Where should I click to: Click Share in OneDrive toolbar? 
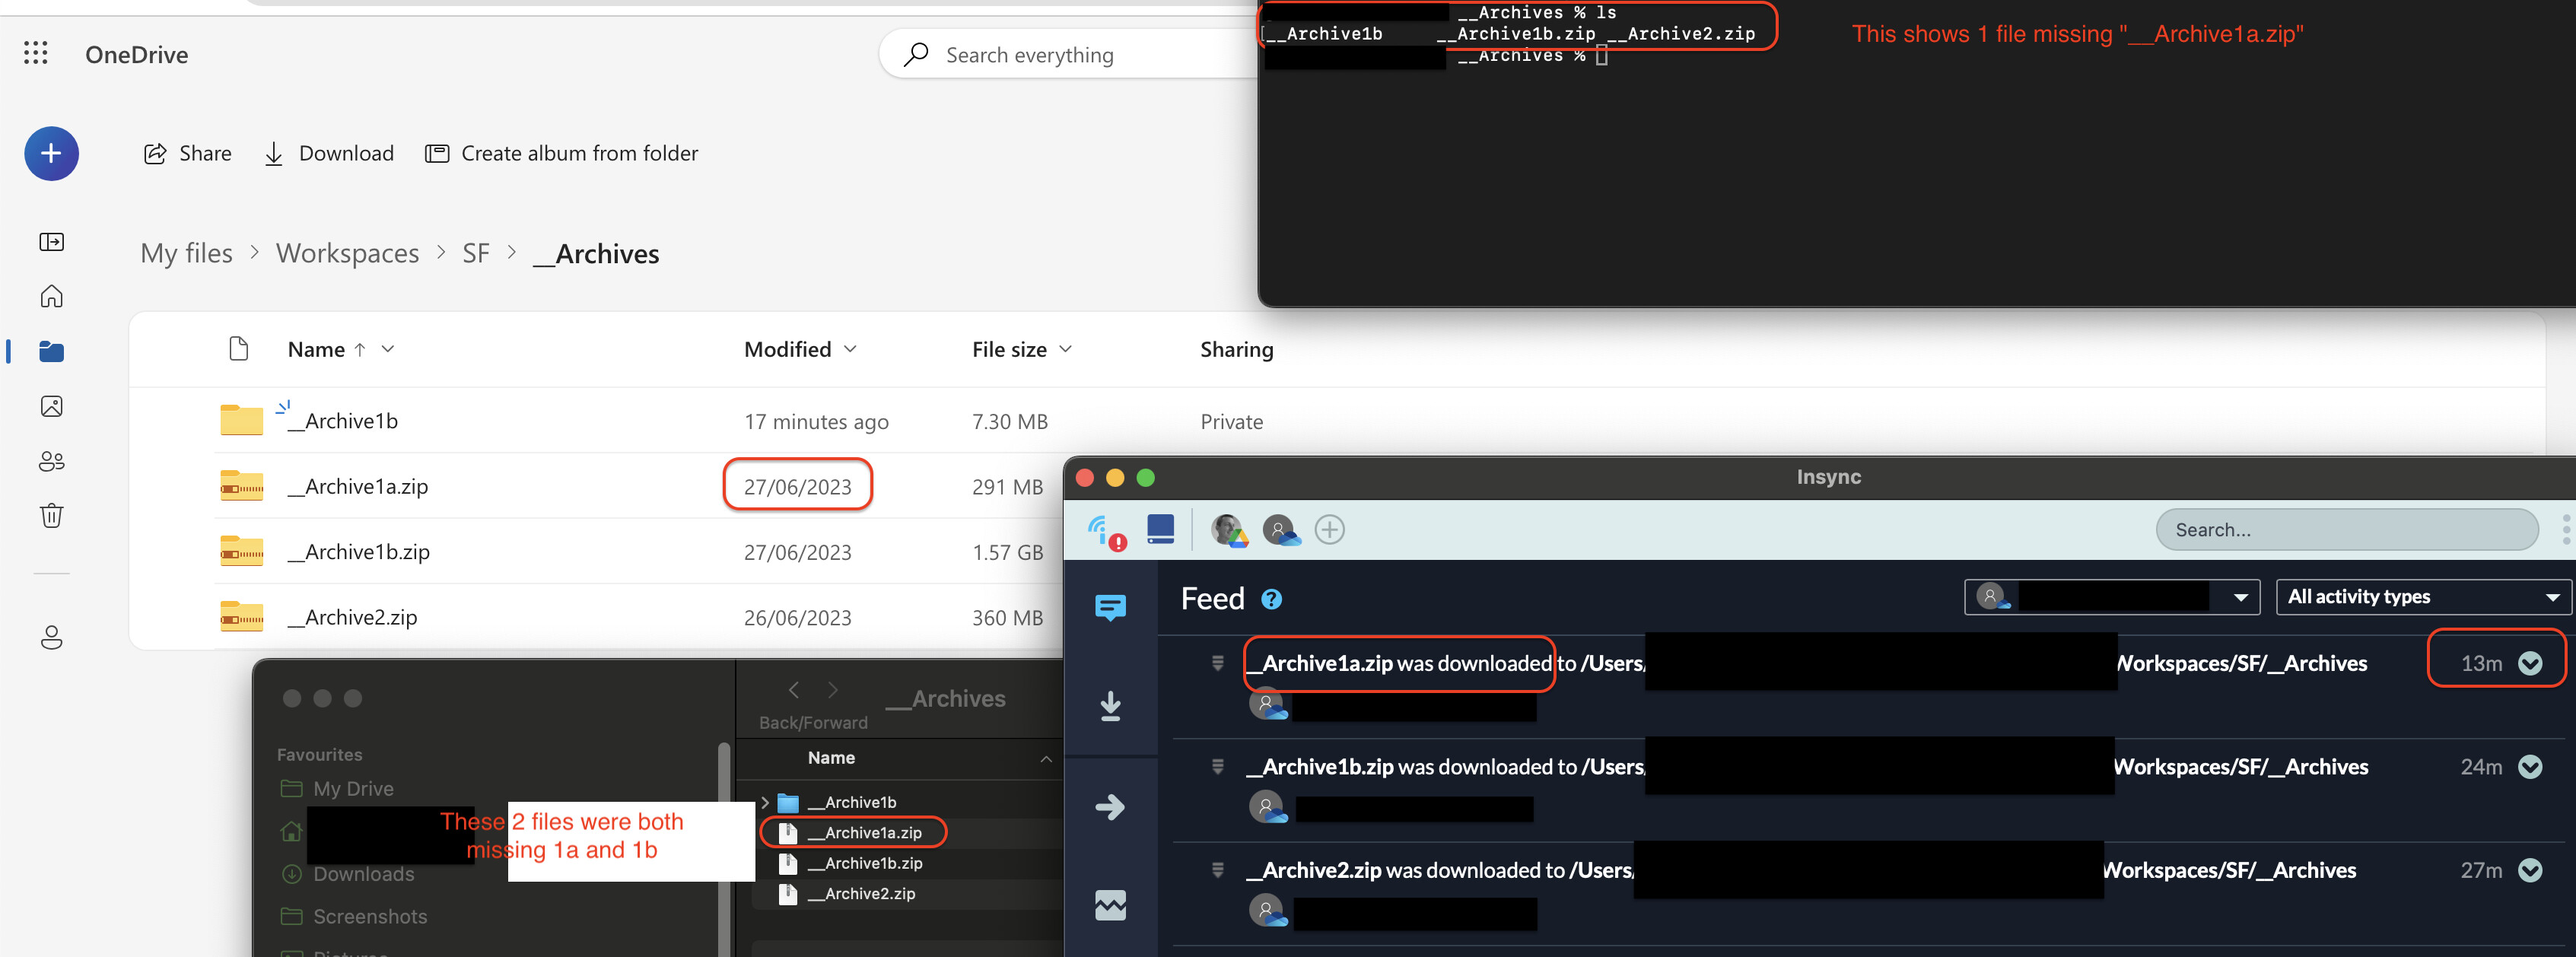pos(188,153)
